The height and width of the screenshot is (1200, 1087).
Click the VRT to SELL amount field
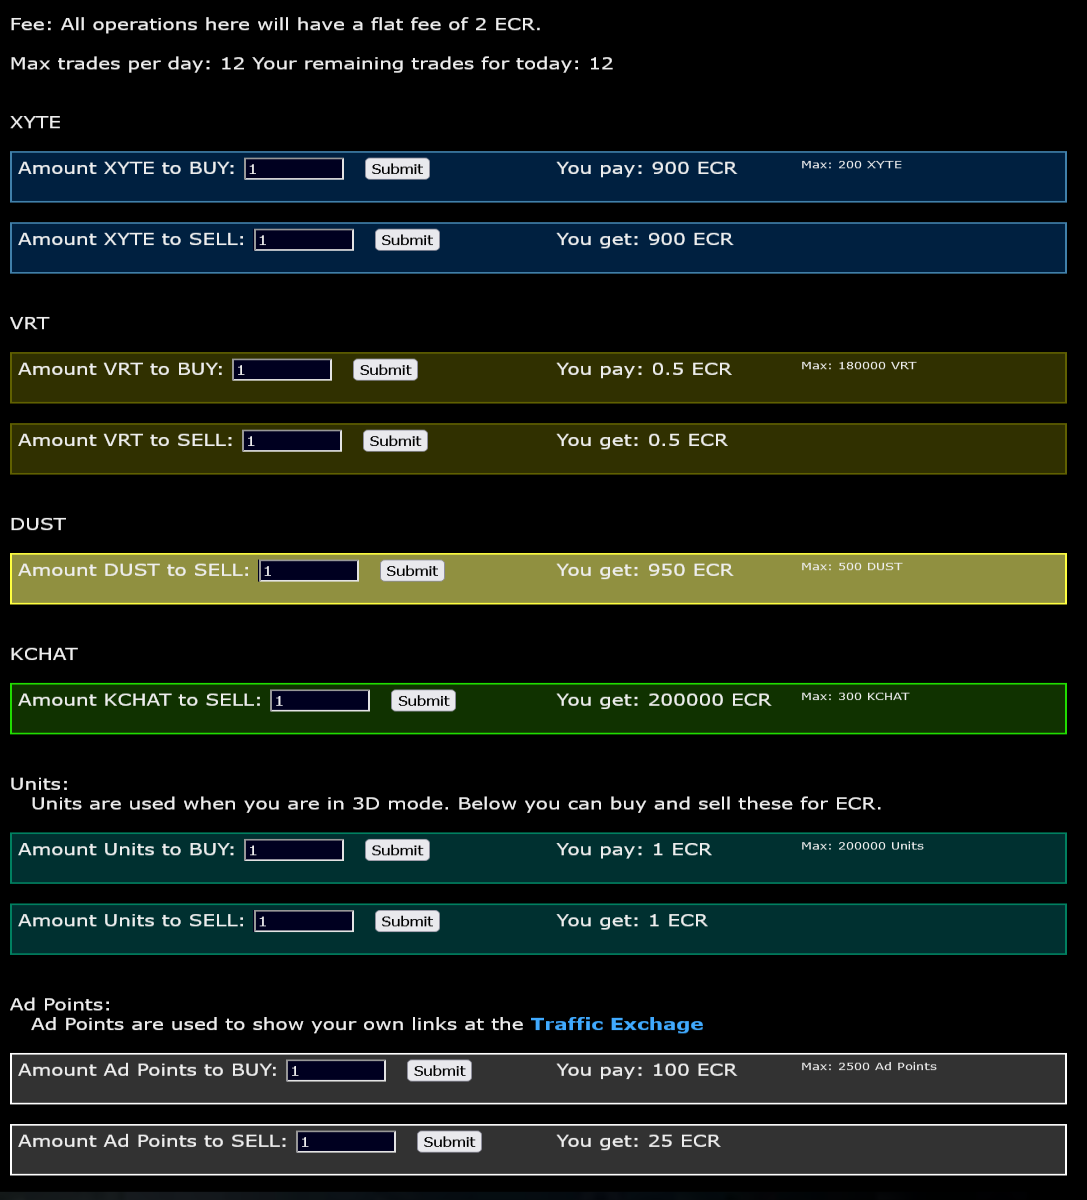[292, 441]
